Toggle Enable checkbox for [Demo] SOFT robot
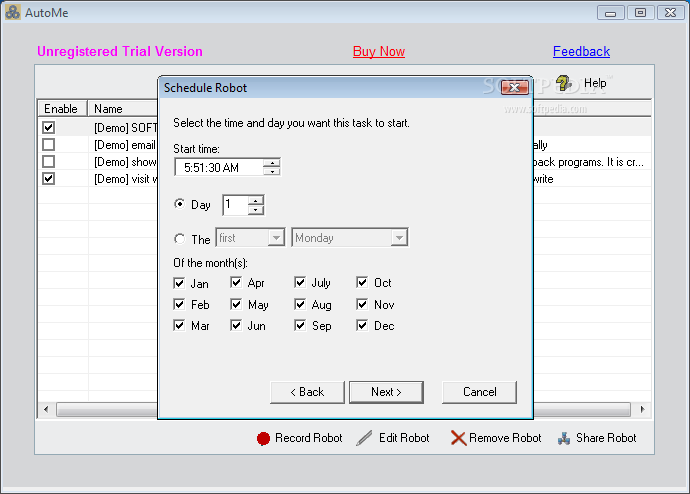 coord(48,128)
